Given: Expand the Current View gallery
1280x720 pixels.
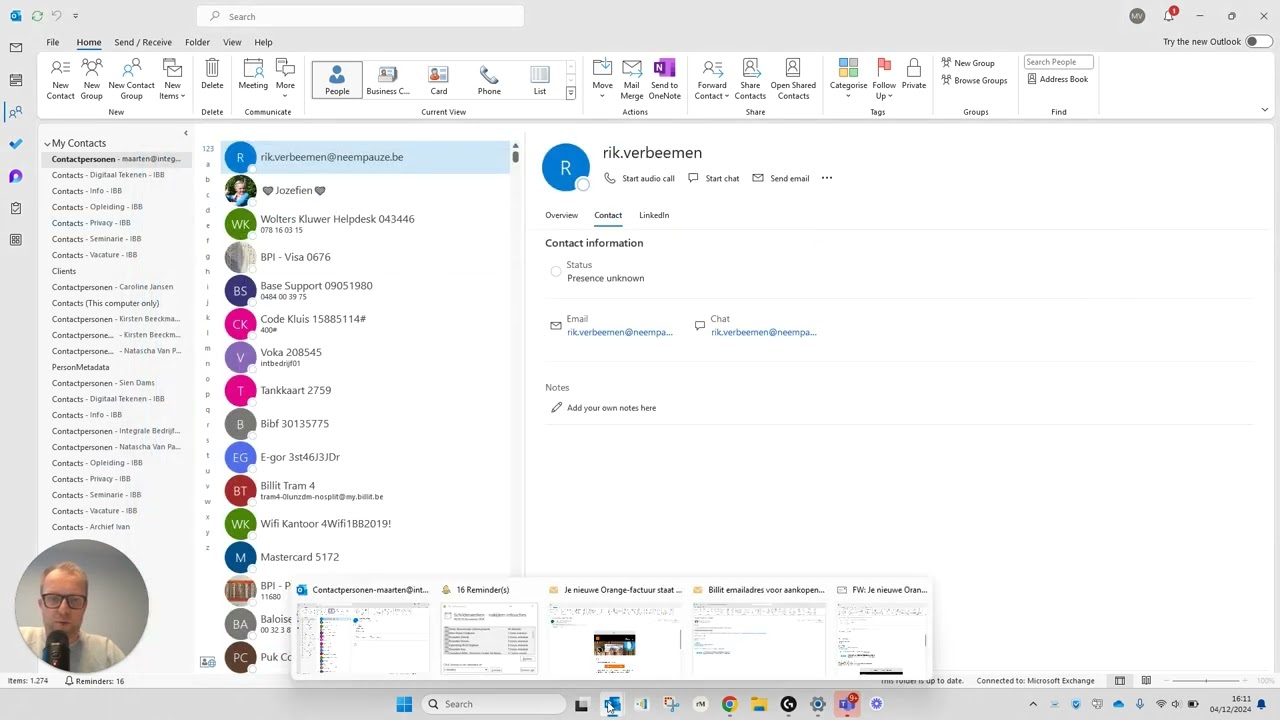Looking at the screenshot, I should 570,93.
